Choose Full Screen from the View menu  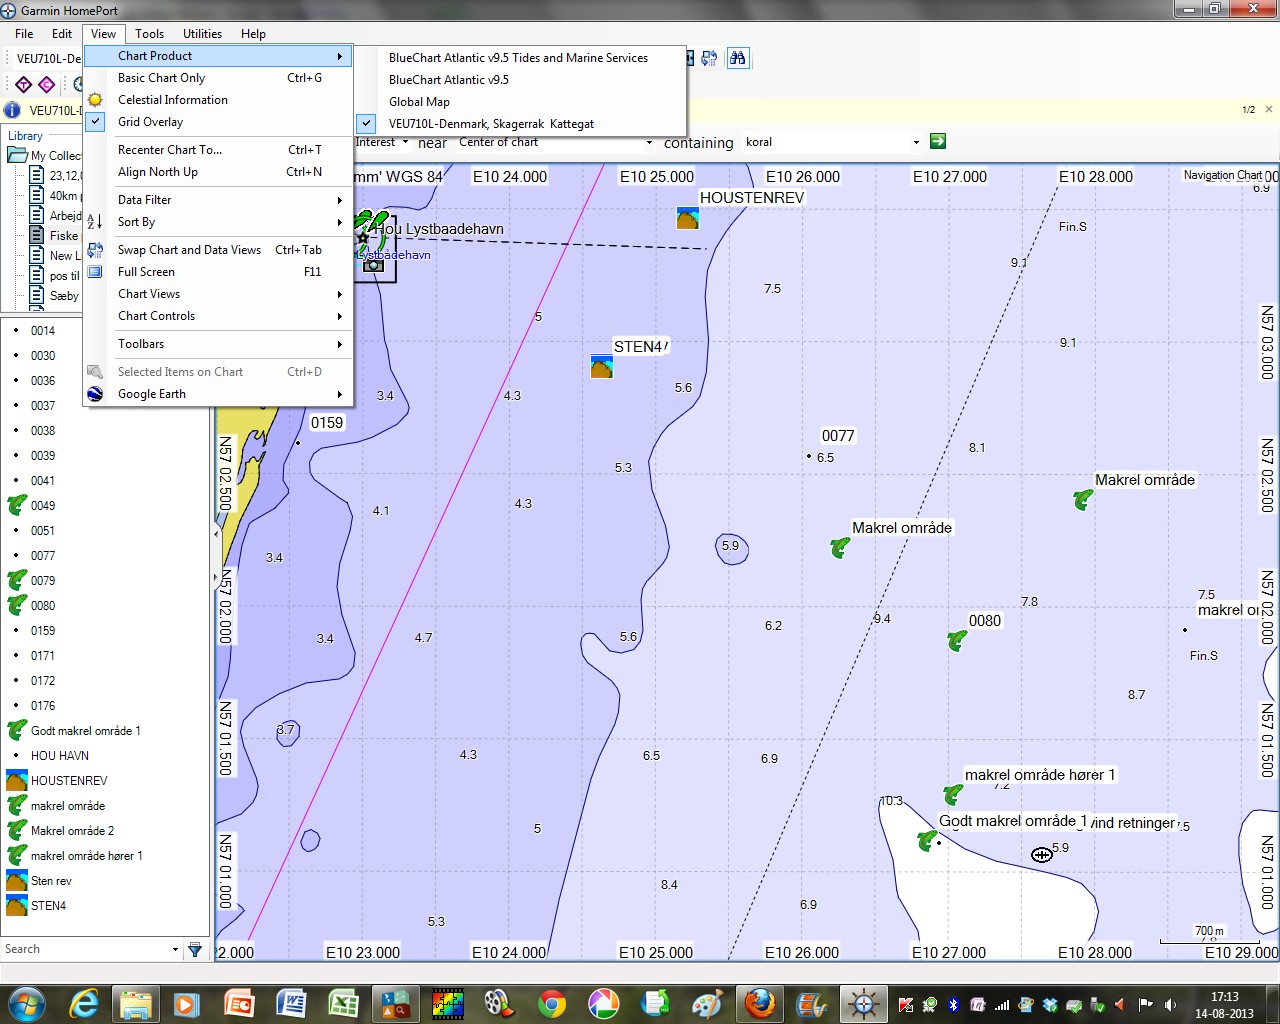click(218, 272)
